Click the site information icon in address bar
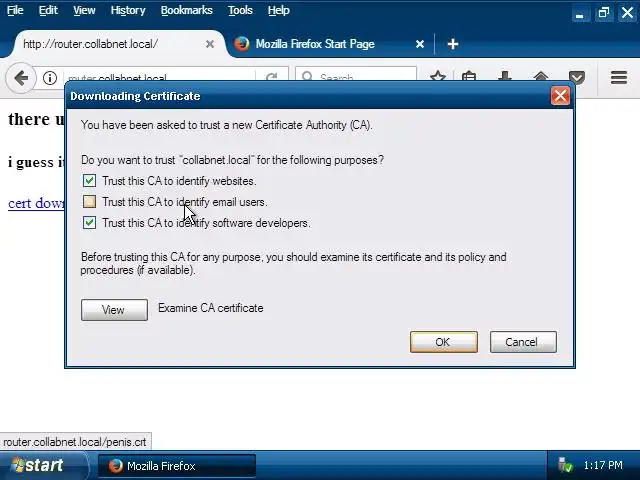 [50, 78]
